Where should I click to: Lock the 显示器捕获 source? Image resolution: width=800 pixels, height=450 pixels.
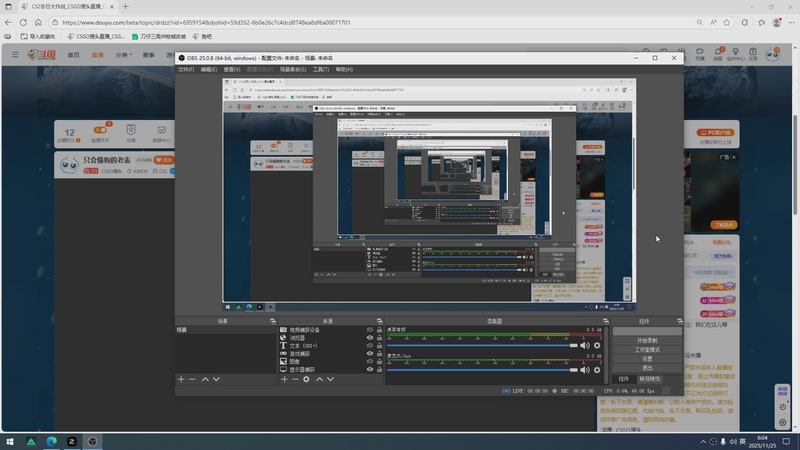tap(379, 369)
